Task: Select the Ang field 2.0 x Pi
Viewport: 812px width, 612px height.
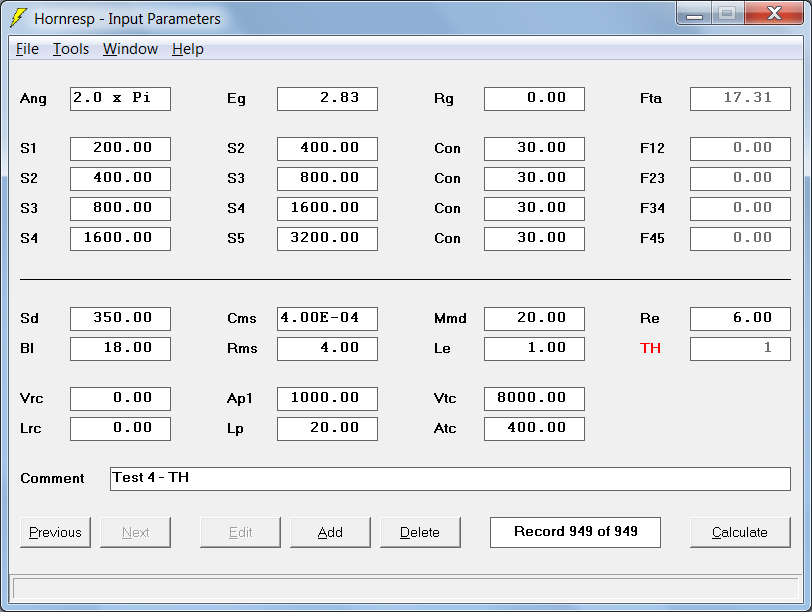Action: tap(120, 99)
